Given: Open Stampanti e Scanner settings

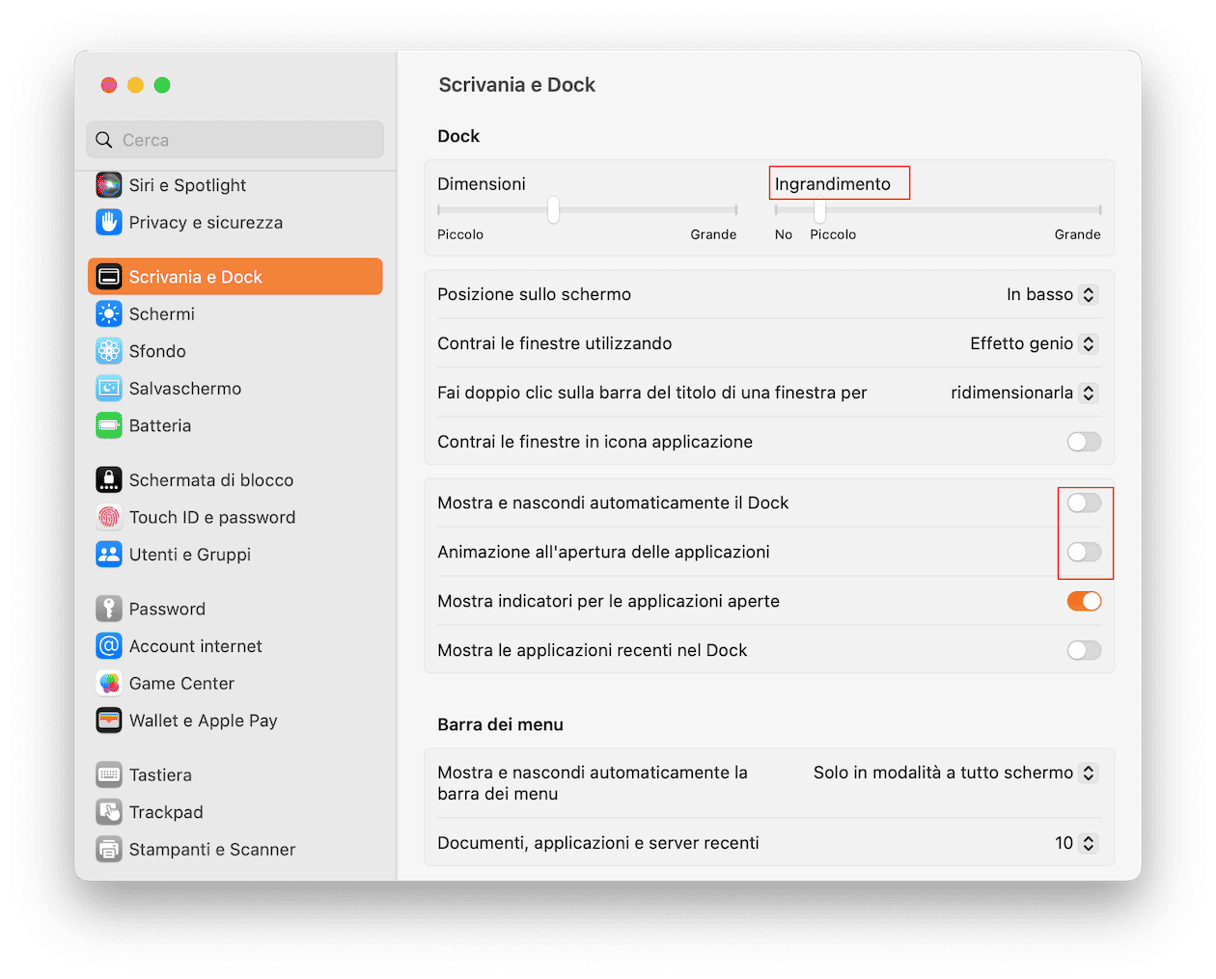Looking at the screenshot, I should point(211,849).
